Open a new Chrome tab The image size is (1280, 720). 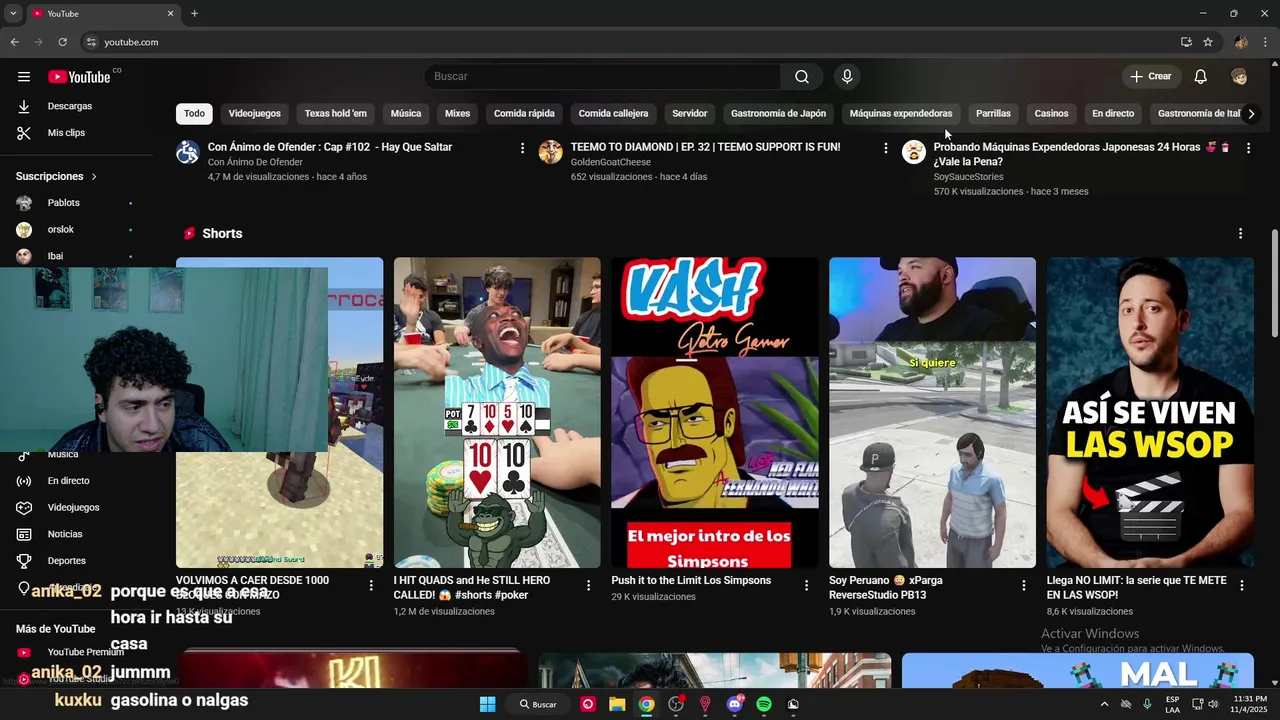(194, 14)
